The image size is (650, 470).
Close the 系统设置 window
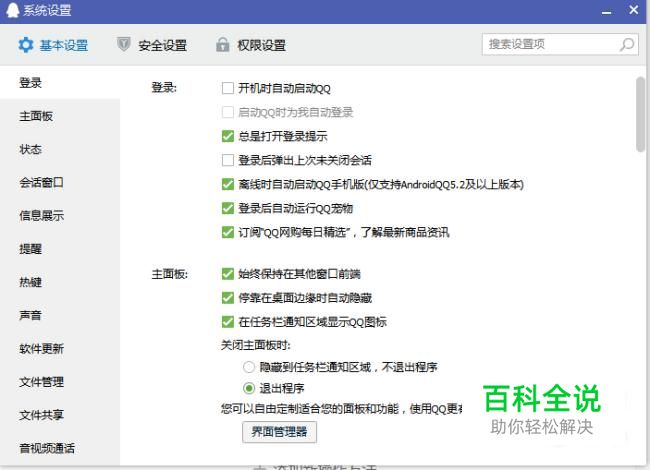pyautogui.click(x=635, y=10)
